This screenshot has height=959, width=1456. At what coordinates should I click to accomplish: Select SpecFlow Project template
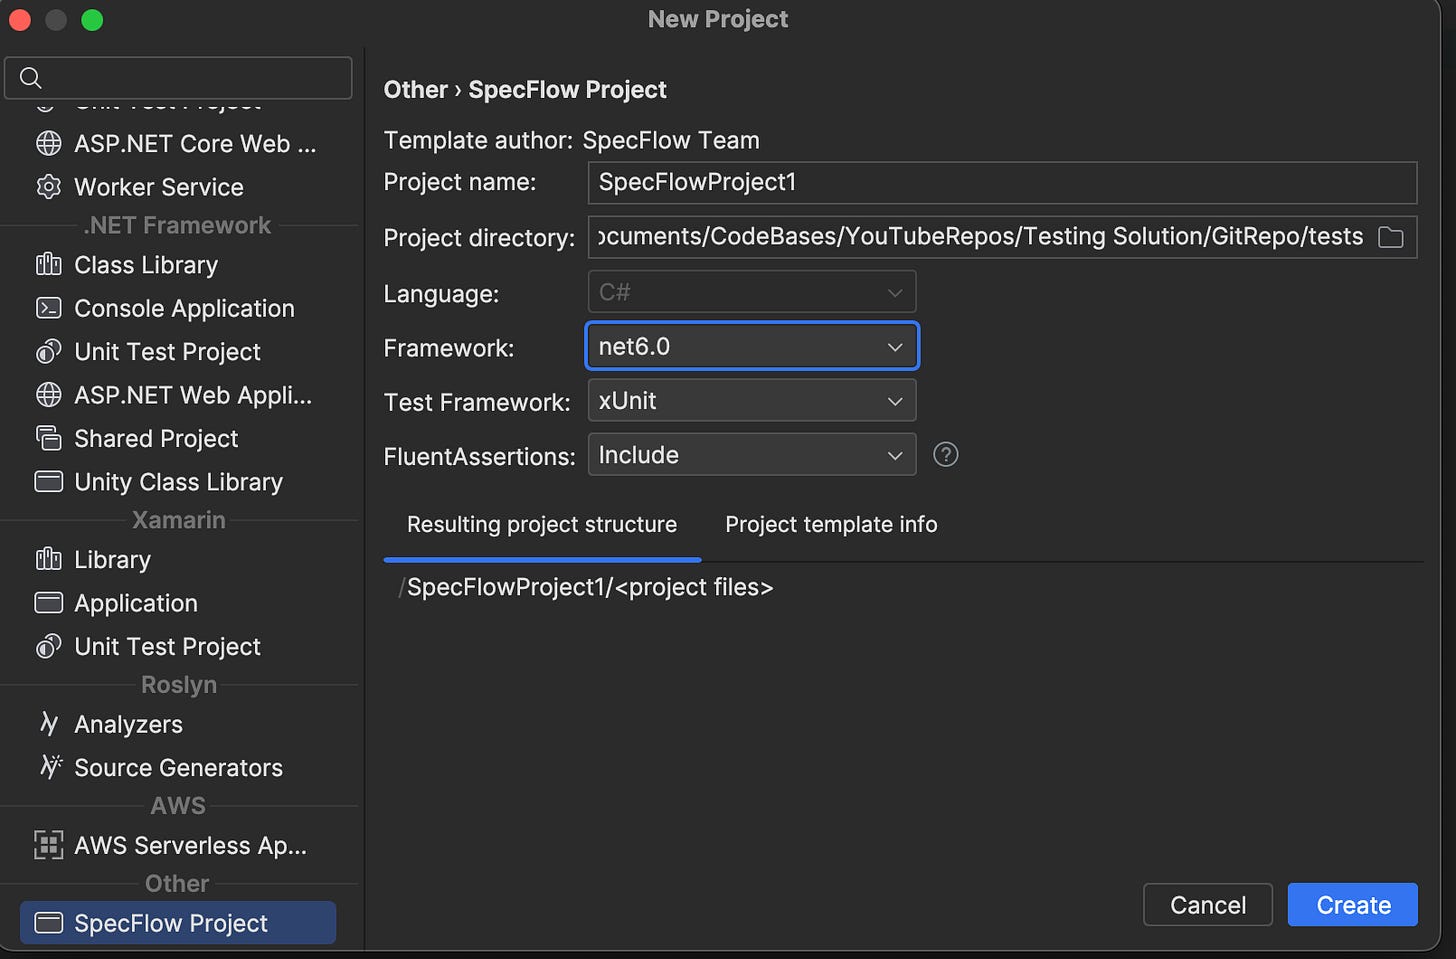coord(178,923)
